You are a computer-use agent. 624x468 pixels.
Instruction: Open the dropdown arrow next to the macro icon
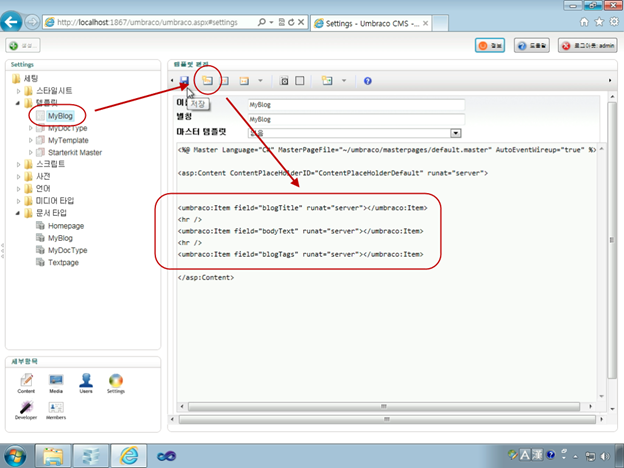tap(260, 81)
